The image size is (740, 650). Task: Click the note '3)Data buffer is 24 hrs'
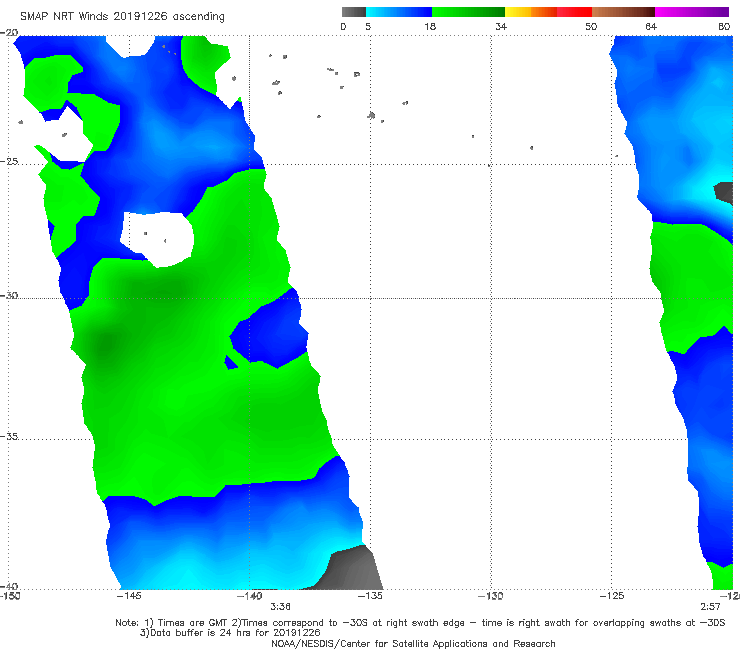230,633
